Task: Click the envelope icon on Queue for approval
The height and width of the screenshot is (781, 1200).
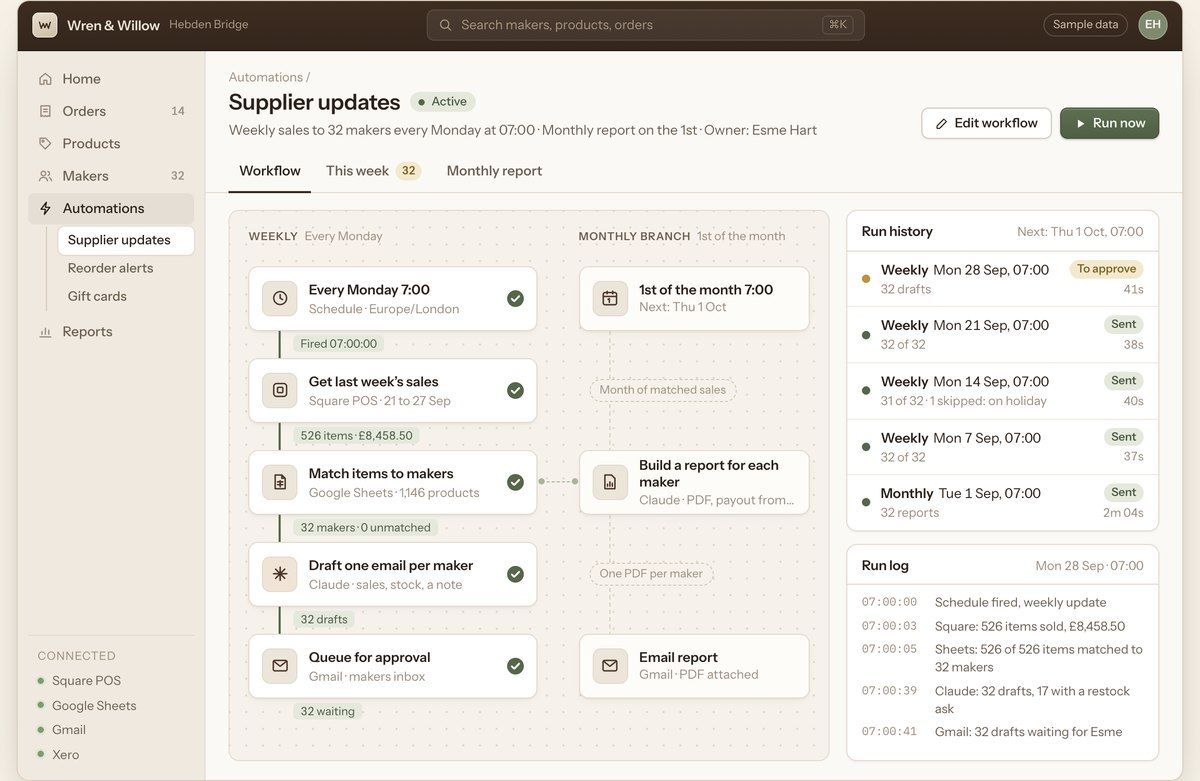Action: pos(280,666)
